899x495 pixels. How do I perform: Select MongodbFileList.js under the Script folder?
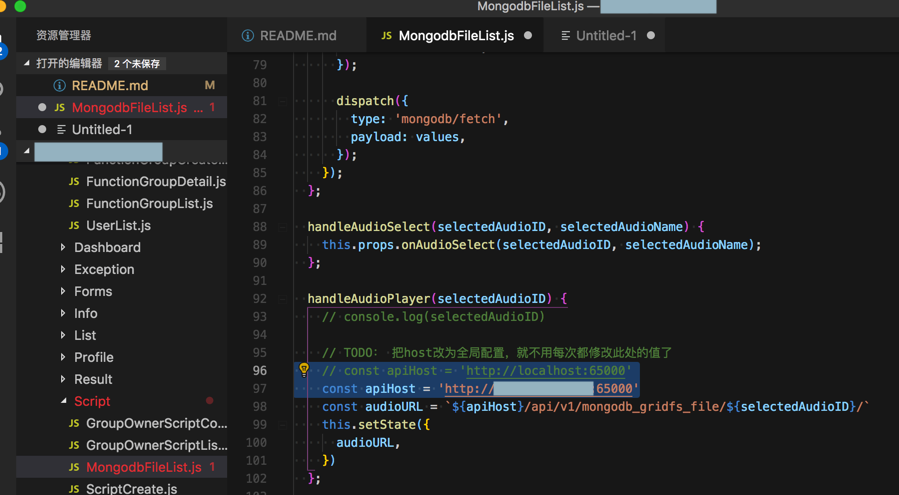[x=122, y=467]
